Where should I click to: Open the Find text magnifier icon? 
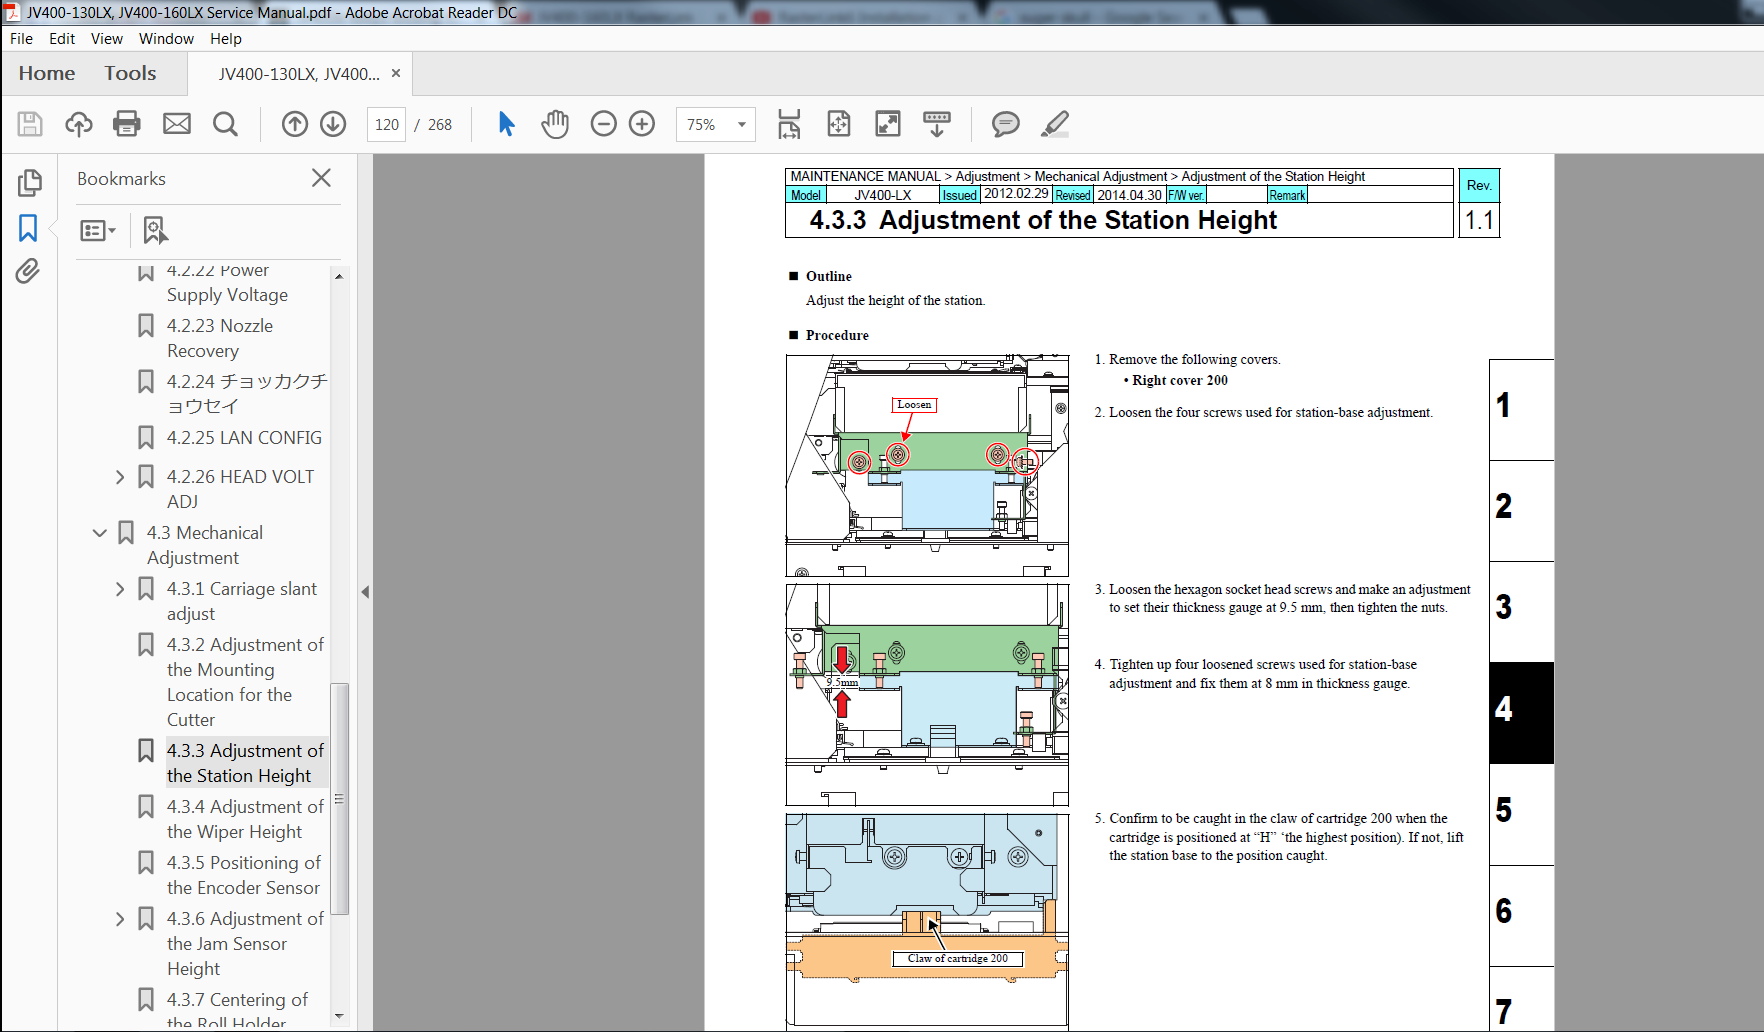226,124
